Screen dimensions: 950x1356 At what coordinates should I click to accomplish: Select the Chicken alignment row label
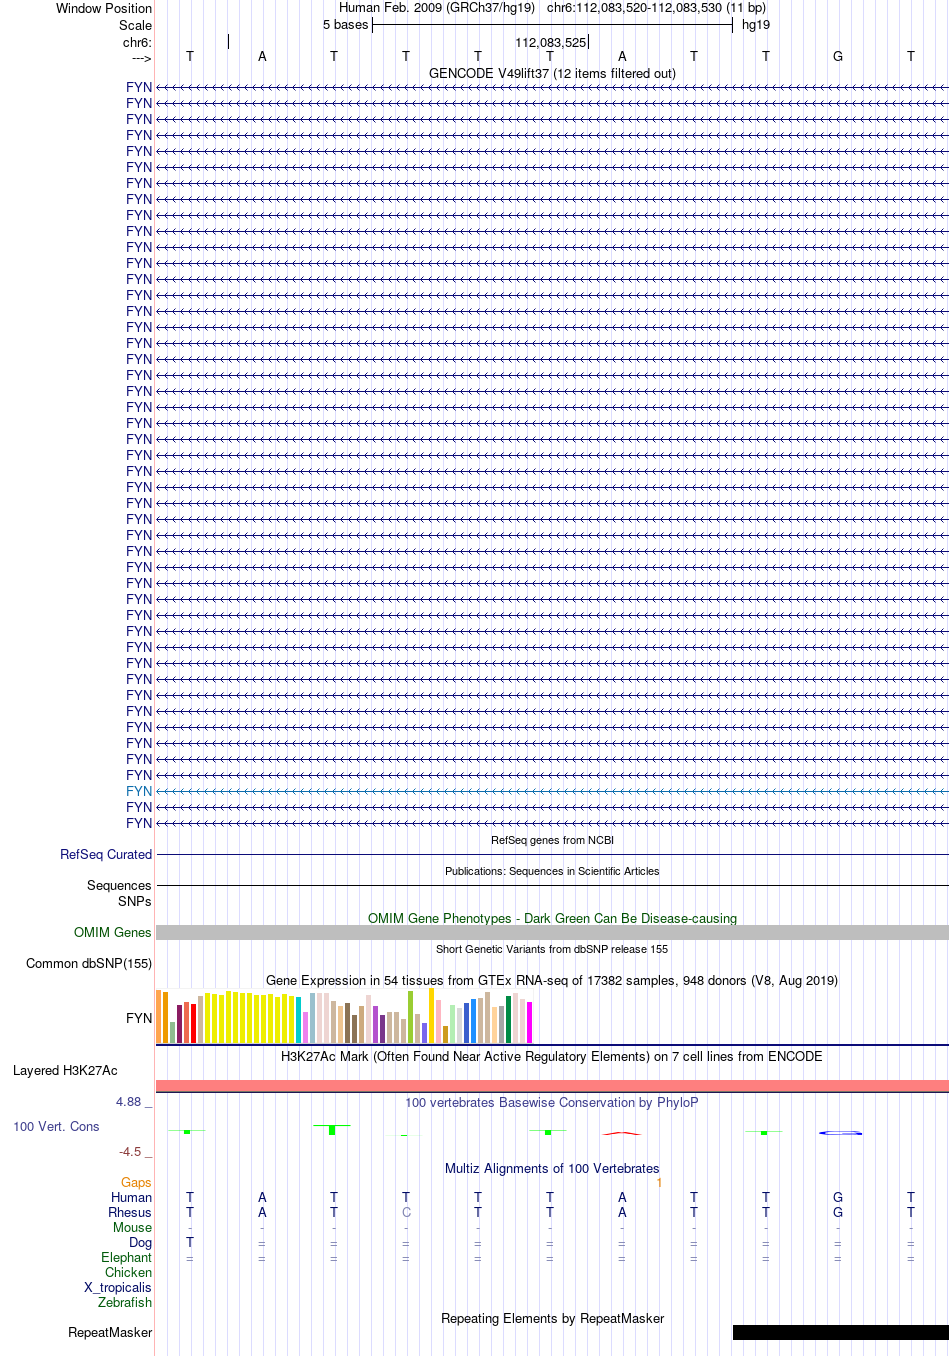129,1272
